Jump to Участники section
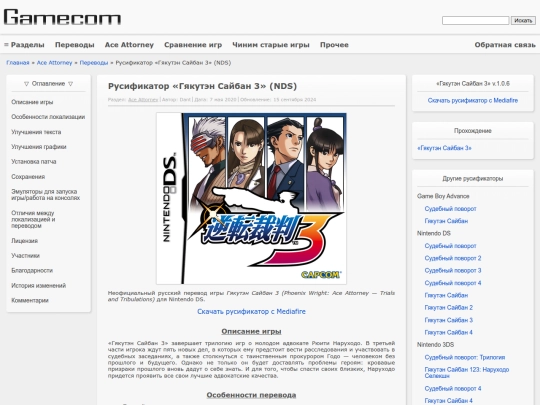This screenshot has height=405, width=540. tap(25, 256)
